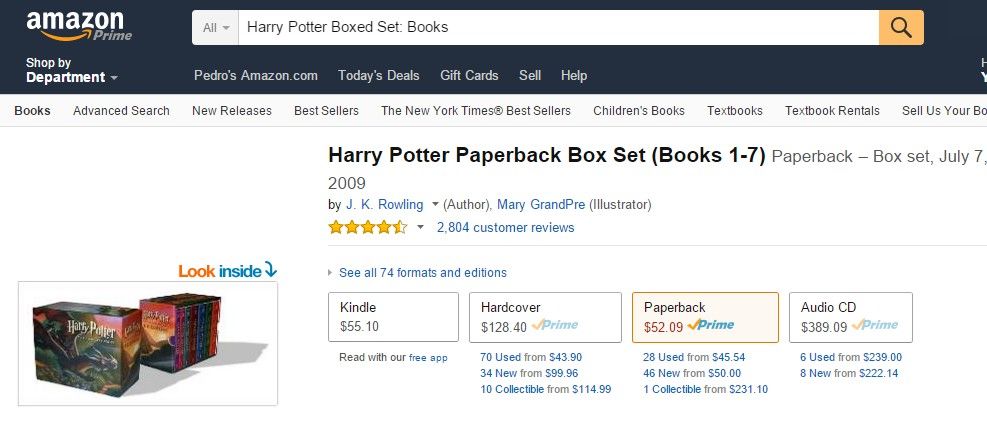View 28 Used paperback offers
The height and width of the screenshot is (422, 987).
pyautogui.click(x=664, y=357)
